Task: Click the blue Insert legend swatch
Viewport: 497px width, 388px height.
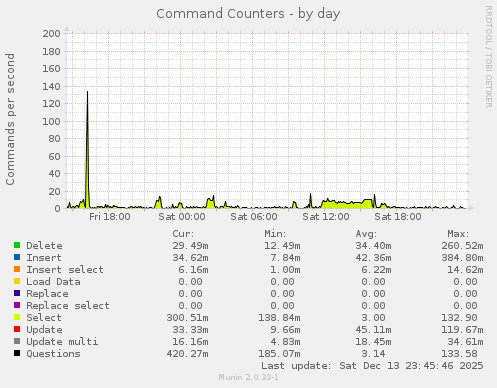Action: tap(17, 257)
